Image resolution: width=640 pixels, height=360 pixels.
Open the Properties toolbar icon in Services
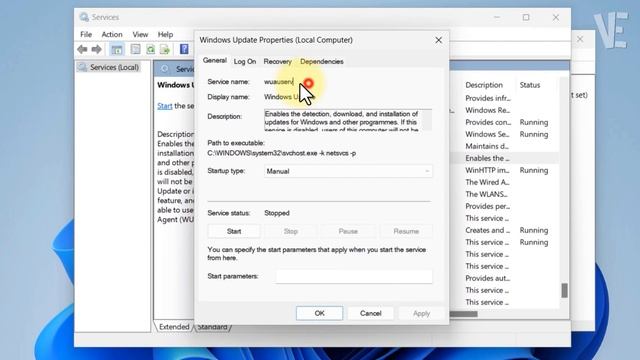135,49
